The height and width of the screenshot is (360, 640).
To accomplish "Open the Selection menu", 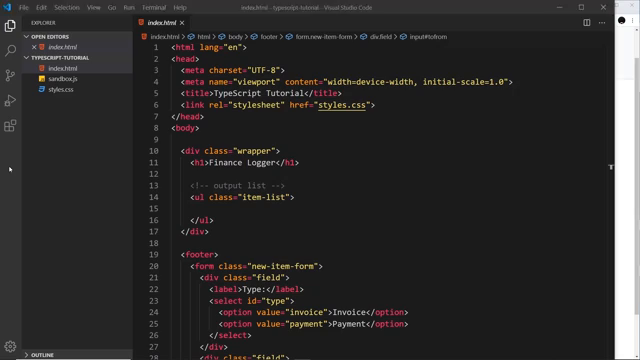I will 67,7.
